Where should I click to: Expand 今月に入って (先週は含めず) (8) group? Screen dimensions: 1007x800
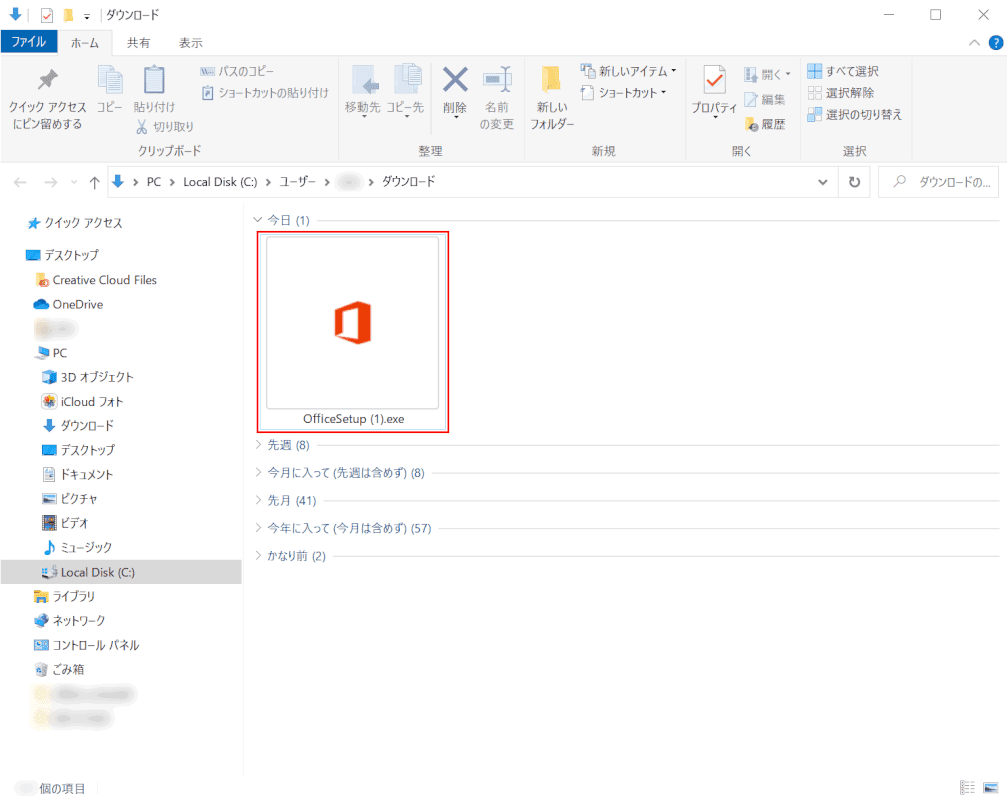258,473
